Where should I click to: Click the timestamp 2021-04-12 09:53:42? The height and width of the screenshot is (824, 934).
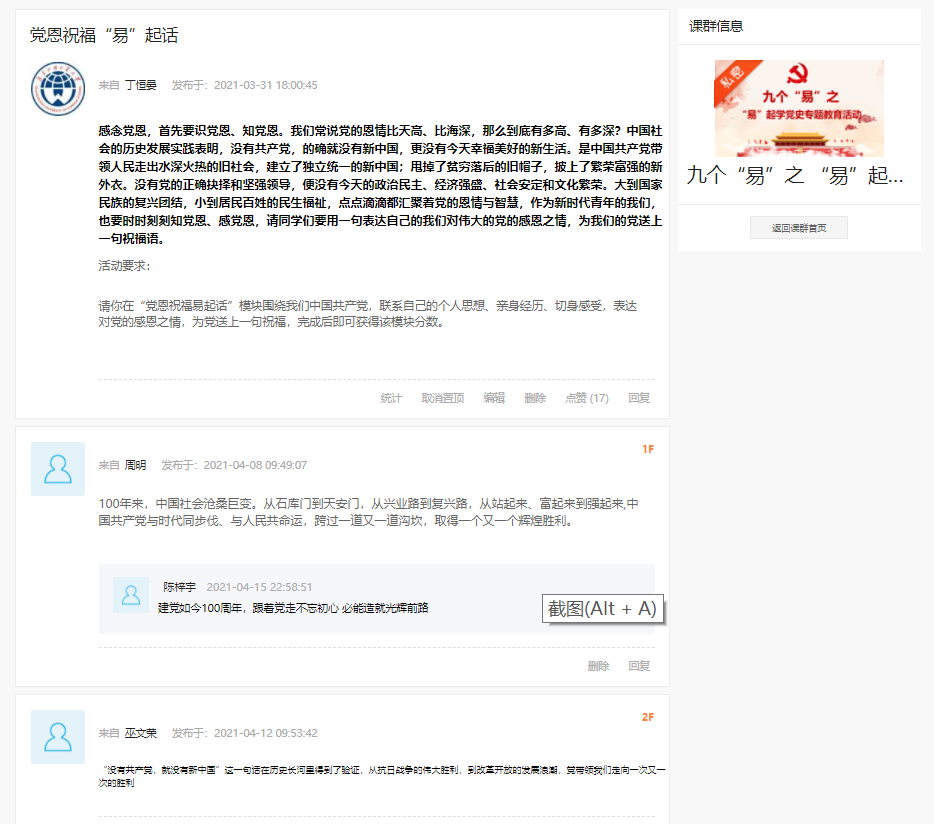coord(266,733)
